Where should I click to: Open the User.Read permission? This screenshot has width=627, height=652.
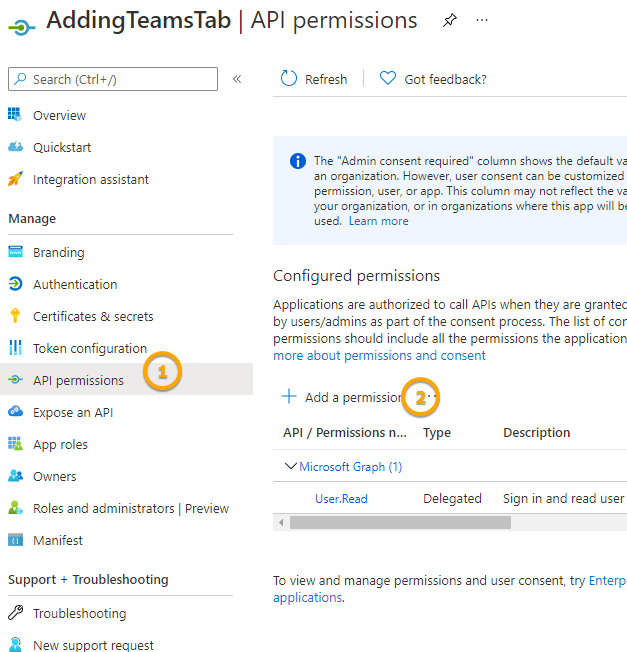click(x=341, y=499)
